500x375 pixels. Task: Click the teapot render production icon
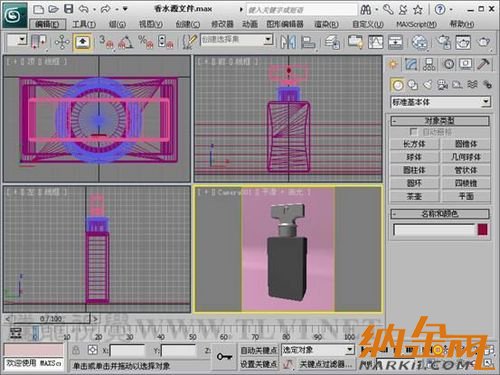coord(483,42)
